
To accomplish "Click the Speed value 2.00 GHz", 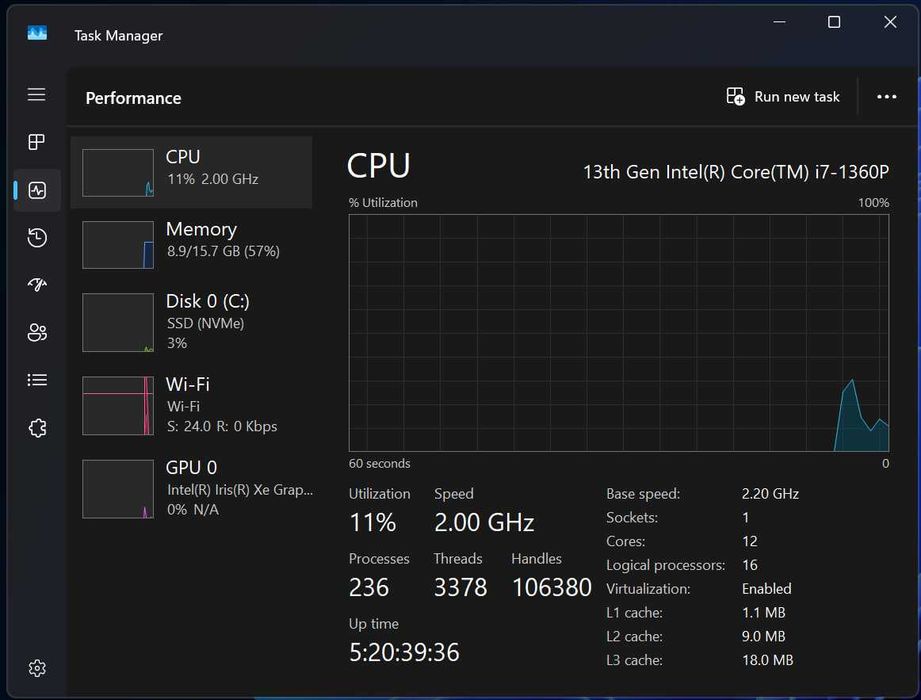I will point(484,522).
